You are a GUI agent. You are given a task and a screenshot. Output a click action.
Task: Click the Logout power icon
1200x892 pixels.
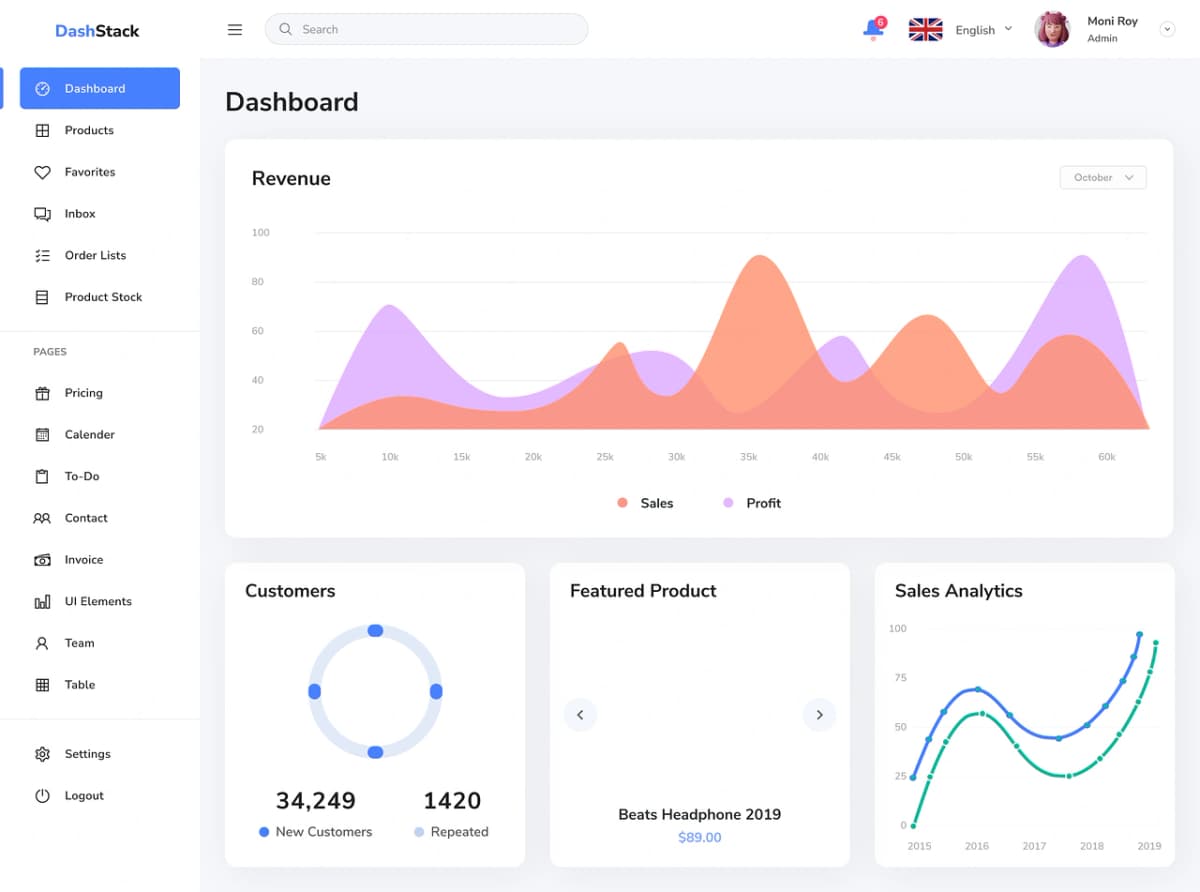tap(42, 796)
